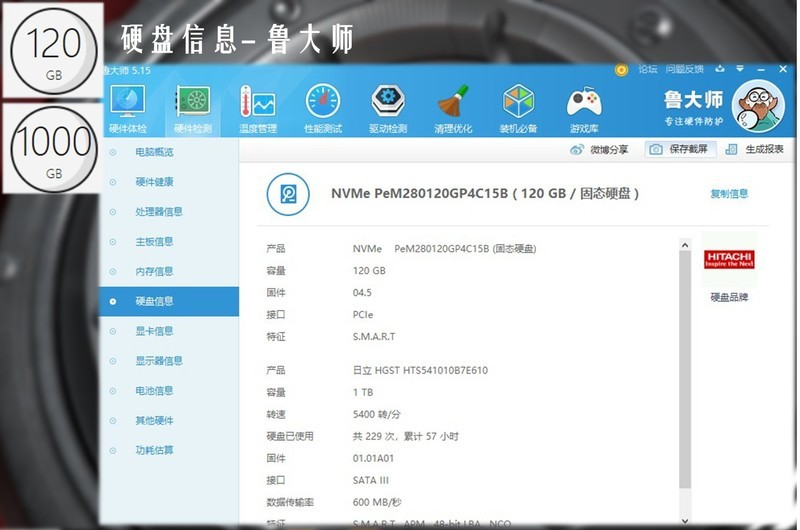Screen dimensions: 800x530
Task: Open the title bar dropdown menu arrow
Action: [740, 69]
